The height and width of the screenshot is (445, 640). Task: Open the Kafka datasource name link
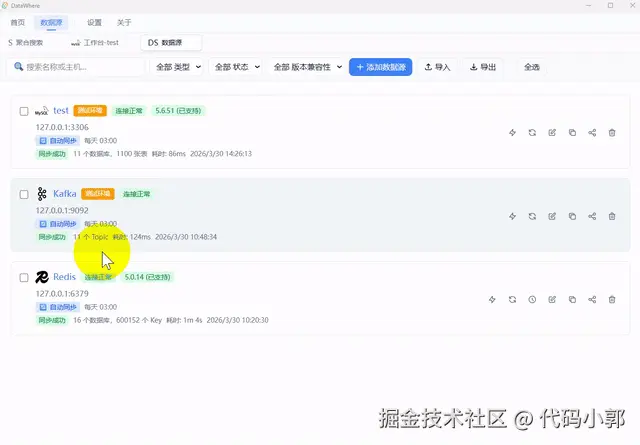[64, 194]
